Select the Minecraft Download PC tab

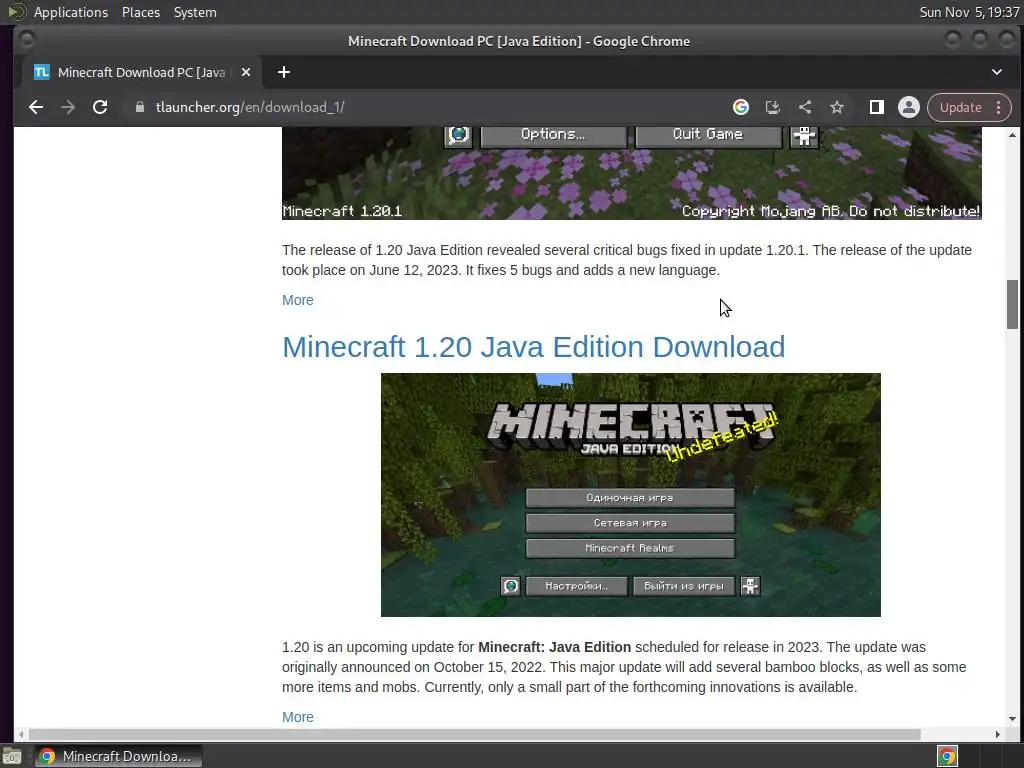[x=142, y=72]
